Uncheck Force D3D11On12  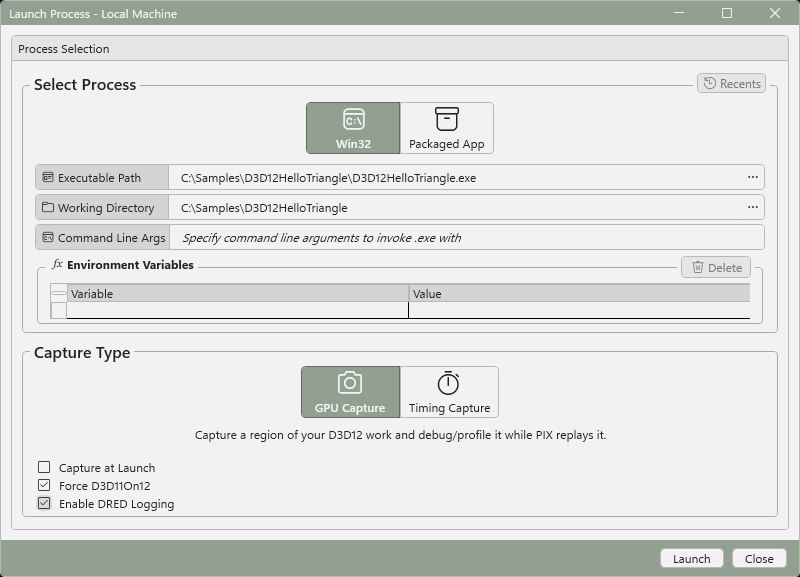[x=44, y=485]
